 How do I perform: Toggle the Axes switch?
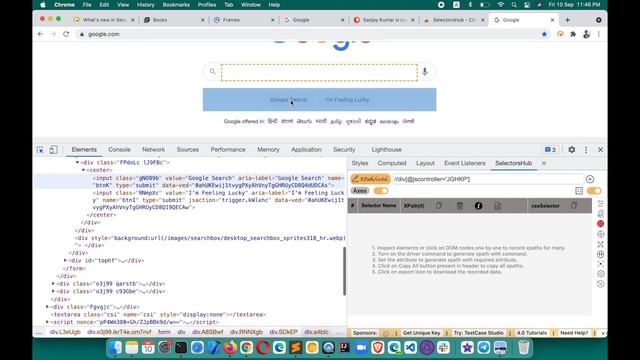click(x=381, y=191)
